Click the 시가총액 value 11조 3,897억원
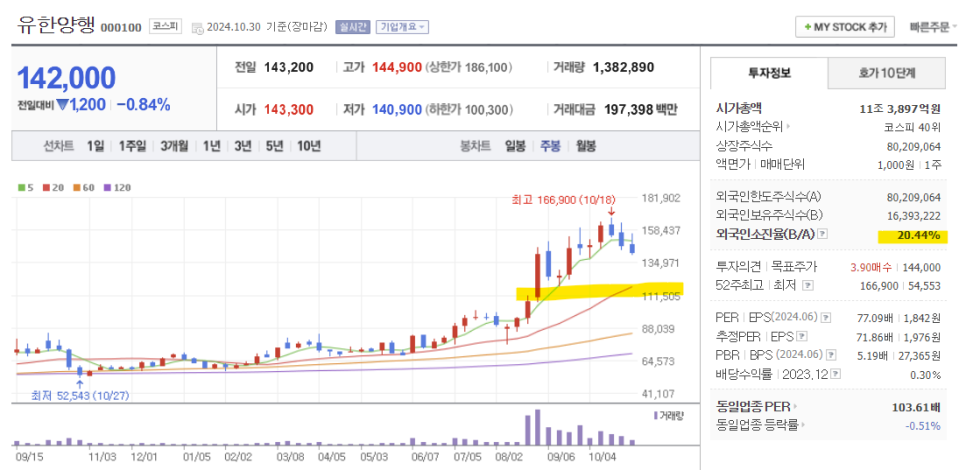The image size is (966, 470). (900, 109)
